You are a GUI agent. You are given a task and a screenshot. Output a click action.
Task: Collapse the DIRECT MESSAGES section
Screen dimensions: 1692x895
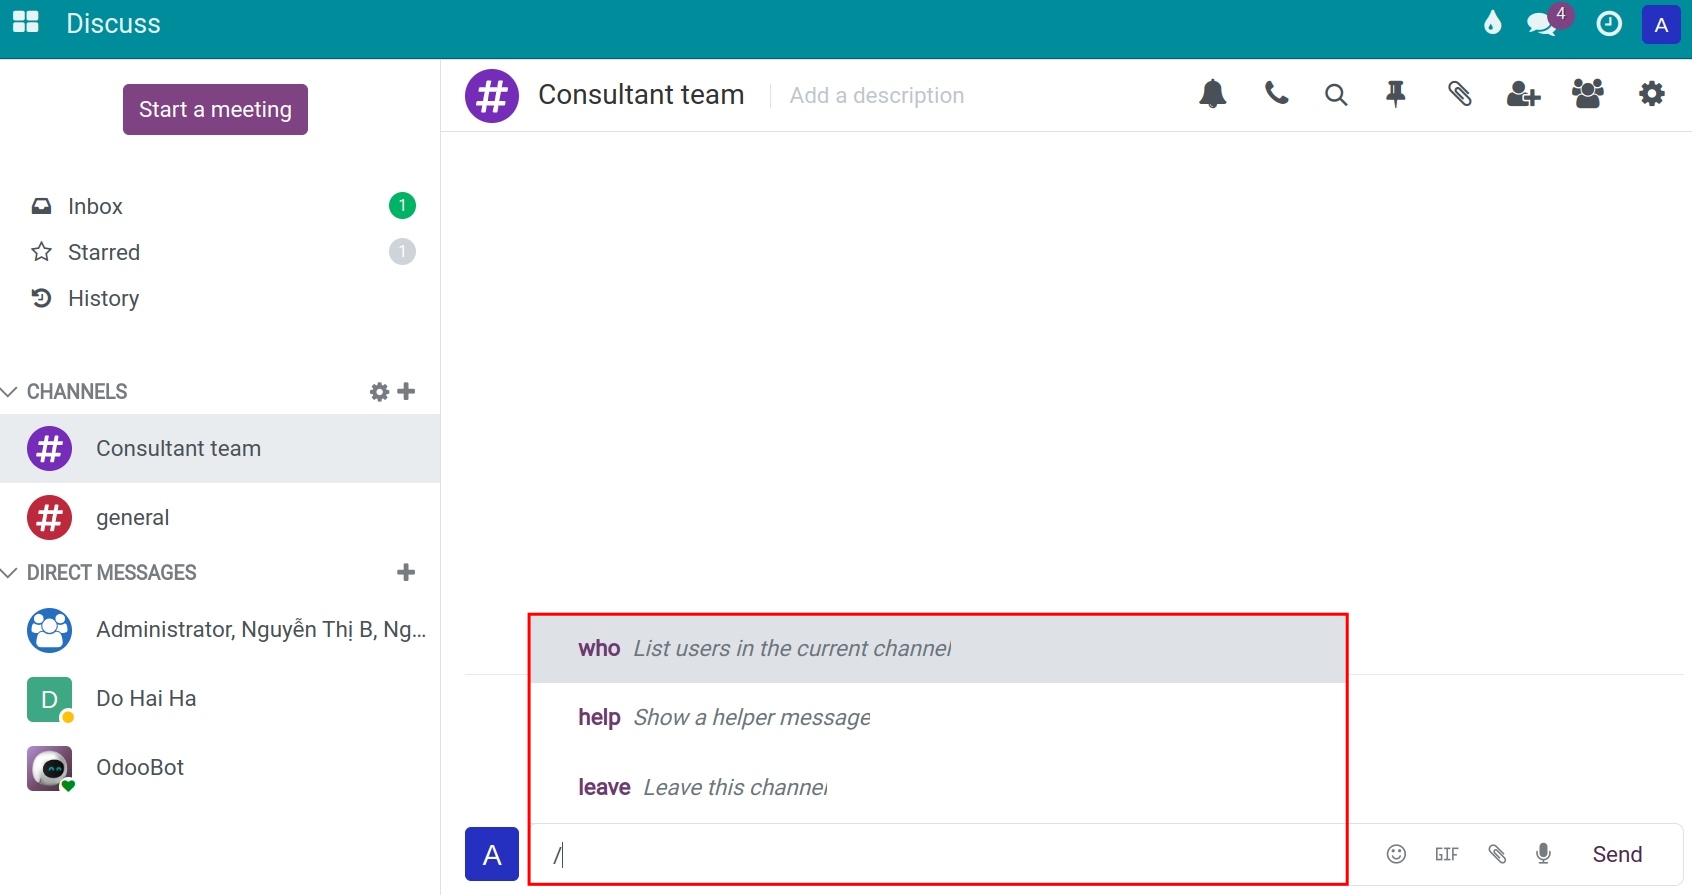point(99,572)
